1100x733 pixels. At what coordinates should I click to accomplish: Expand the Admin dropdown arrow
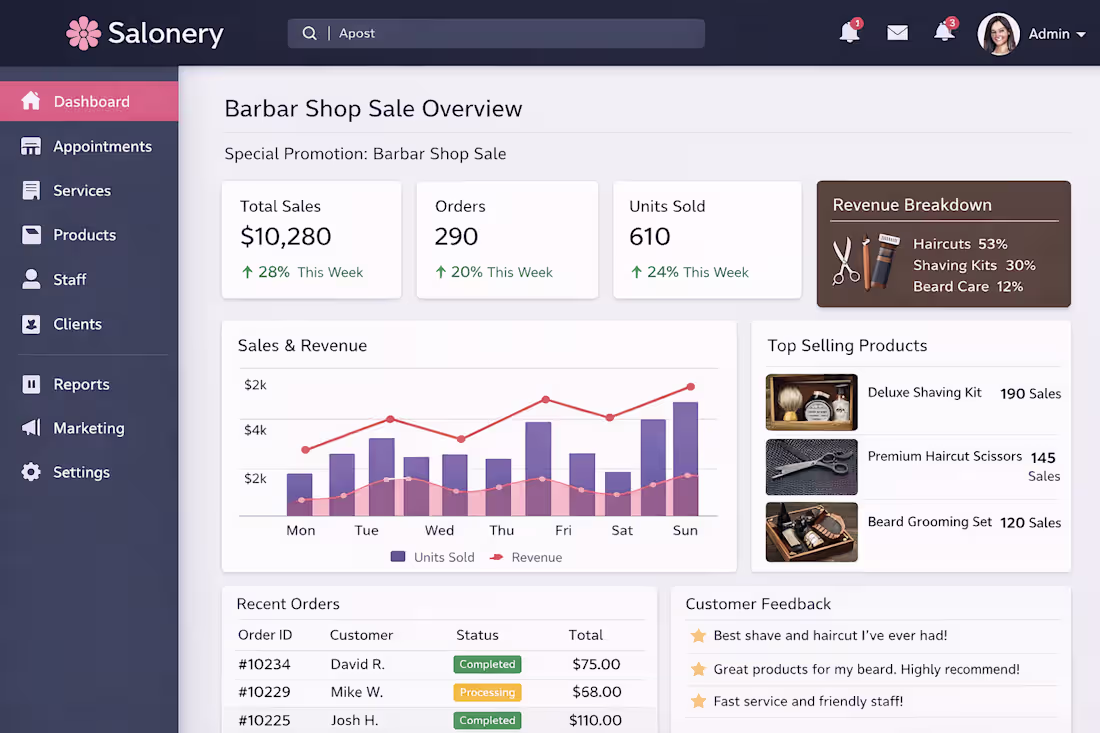1081,34
